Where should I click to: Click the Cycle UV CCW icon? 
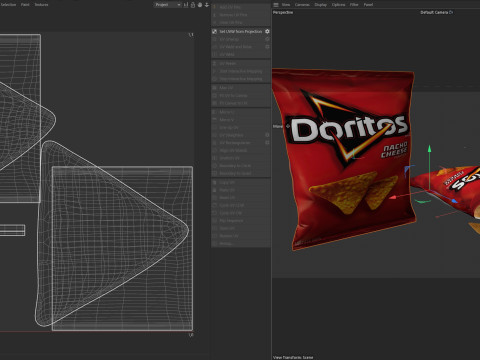215,205
